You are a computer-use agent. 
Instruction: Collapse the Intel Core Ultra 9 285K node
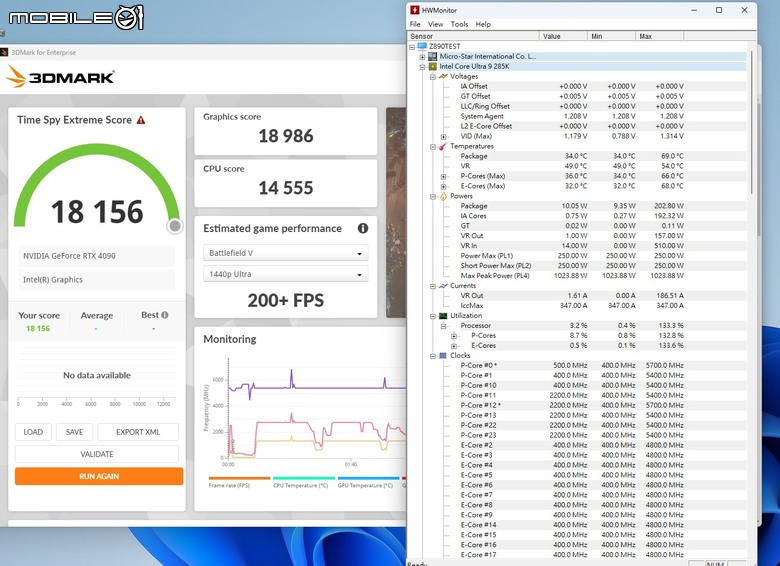[422, 67]
